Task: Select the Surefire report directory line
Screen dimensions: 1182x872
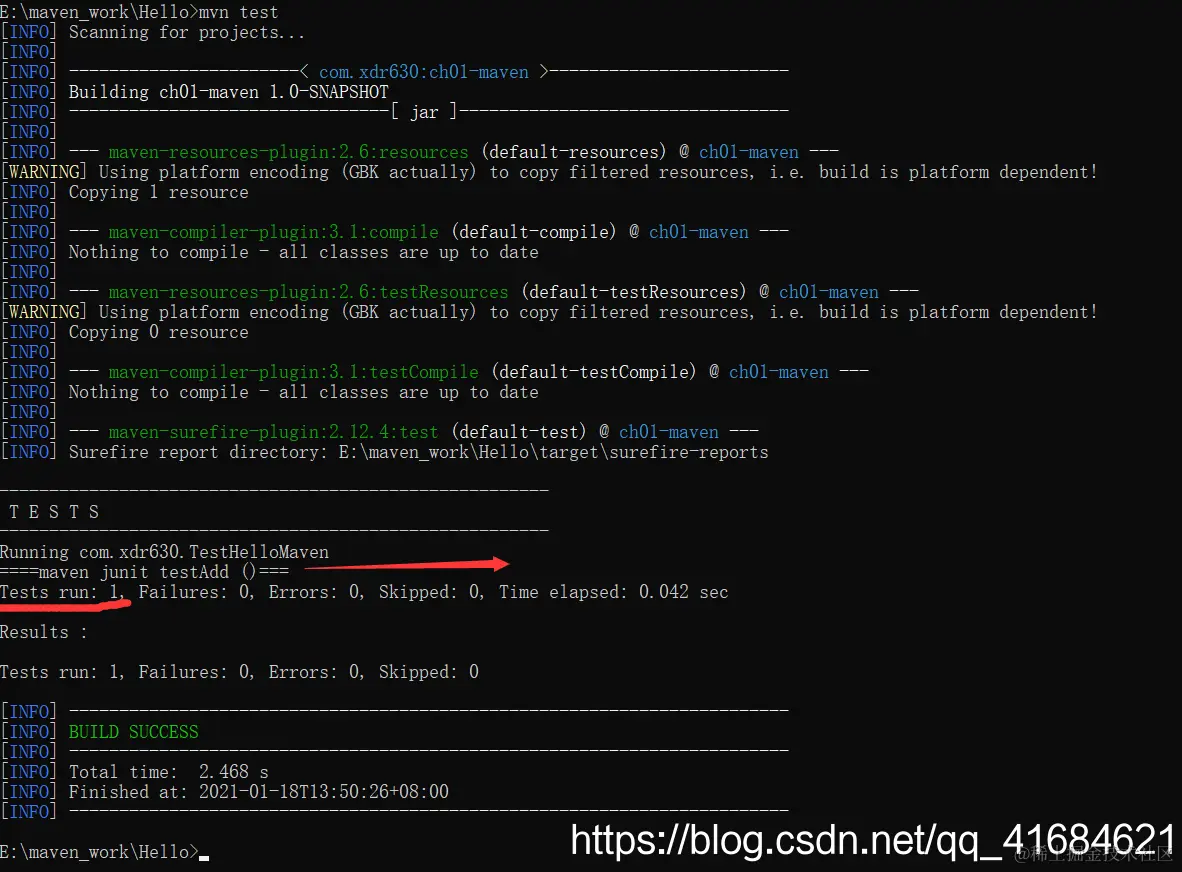Action: (418, 452)
